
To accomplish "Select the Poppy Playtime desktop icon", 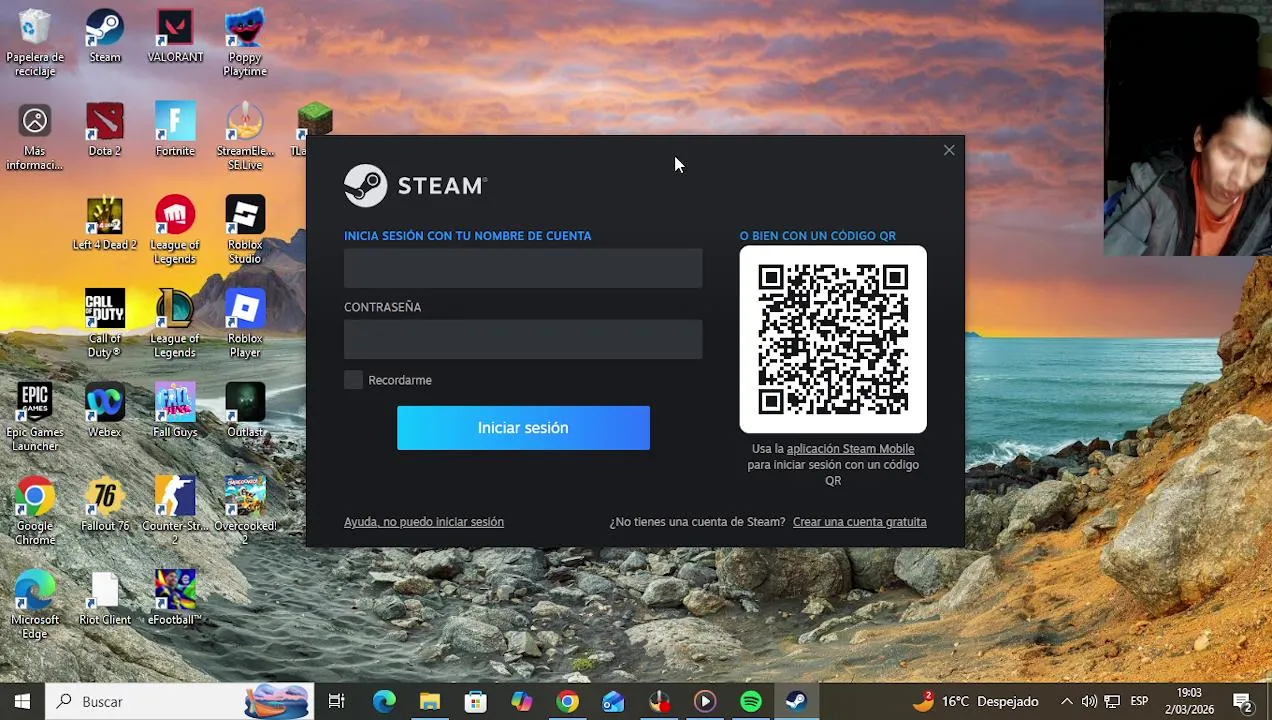I will [245, 44].
